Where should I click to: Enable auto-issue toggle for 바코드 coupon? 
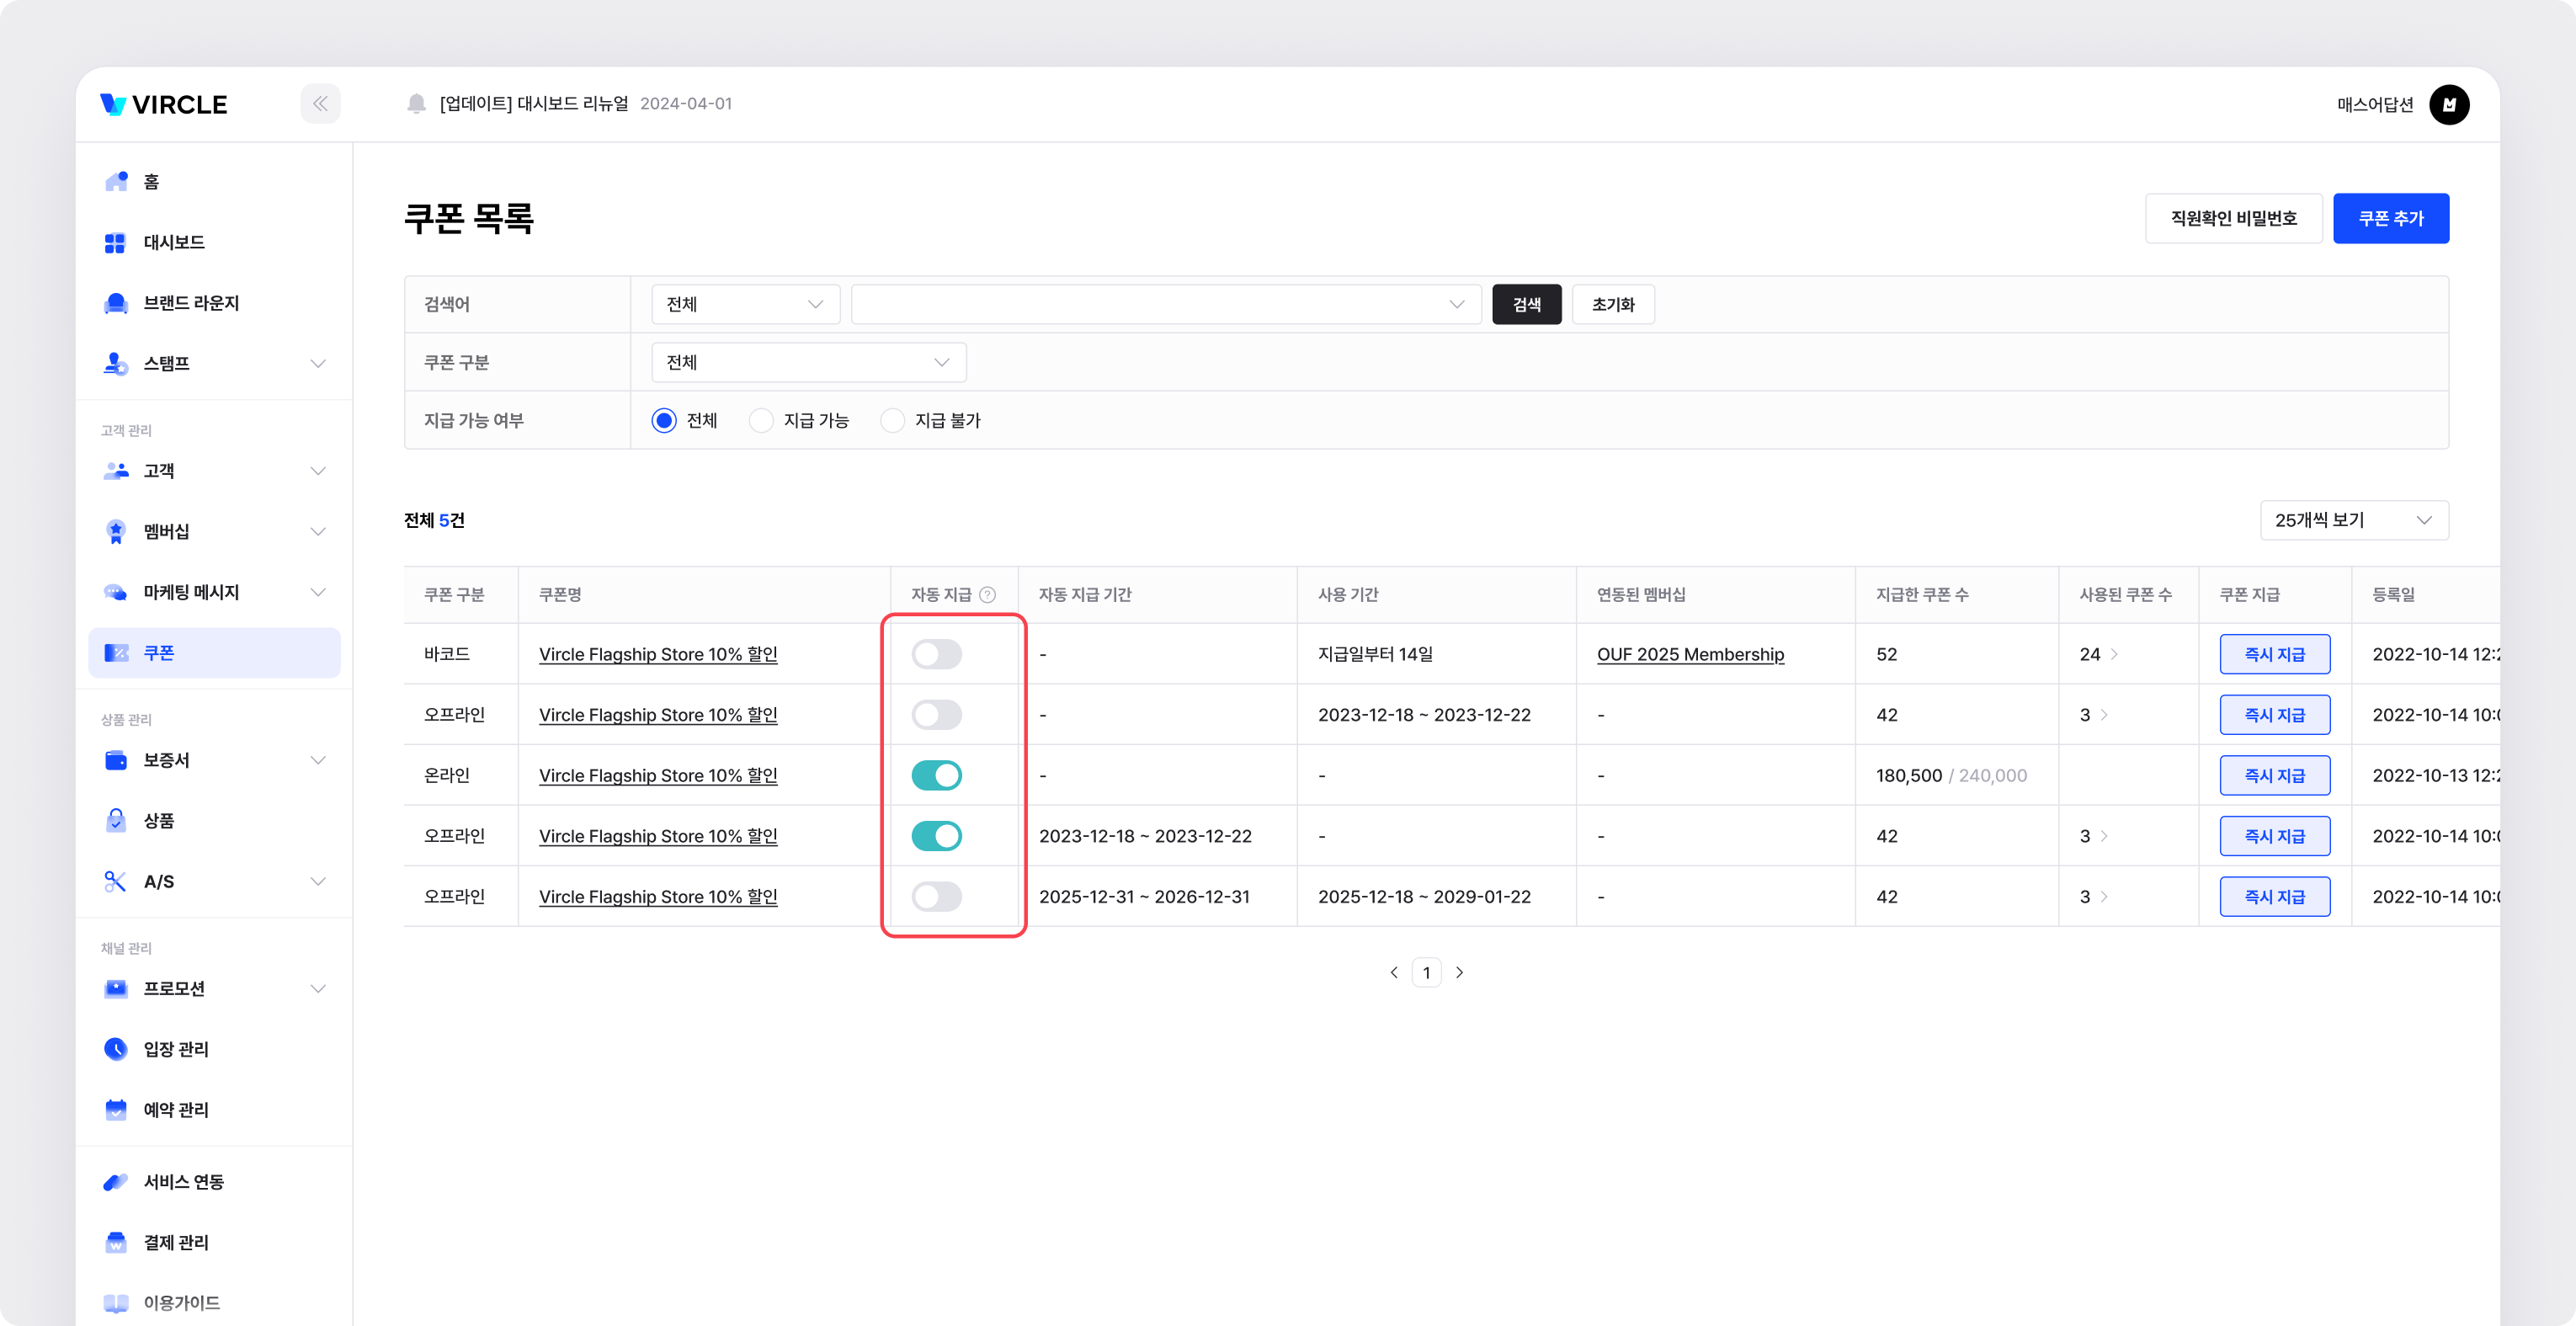pyautogui.click(x=936, y=654)
